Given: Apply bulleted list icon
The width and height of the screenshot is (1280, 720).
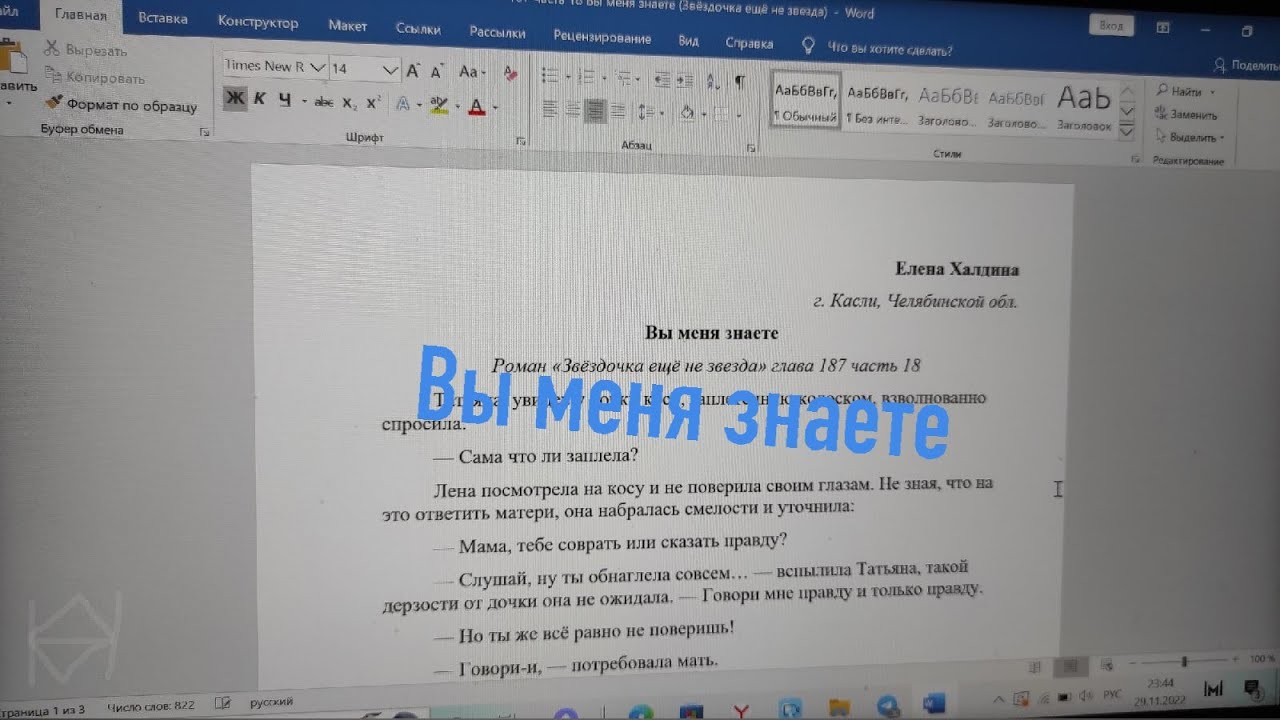Looking at the screenshot, I should point(549,76).
